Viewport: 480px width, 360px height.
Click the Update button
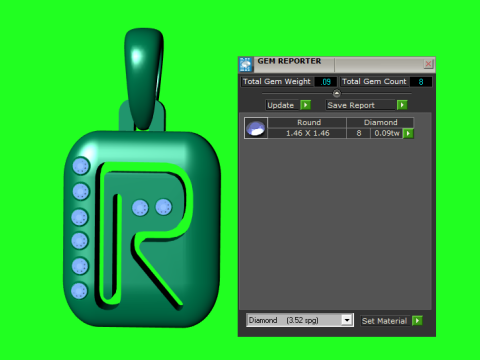[281, 105]
